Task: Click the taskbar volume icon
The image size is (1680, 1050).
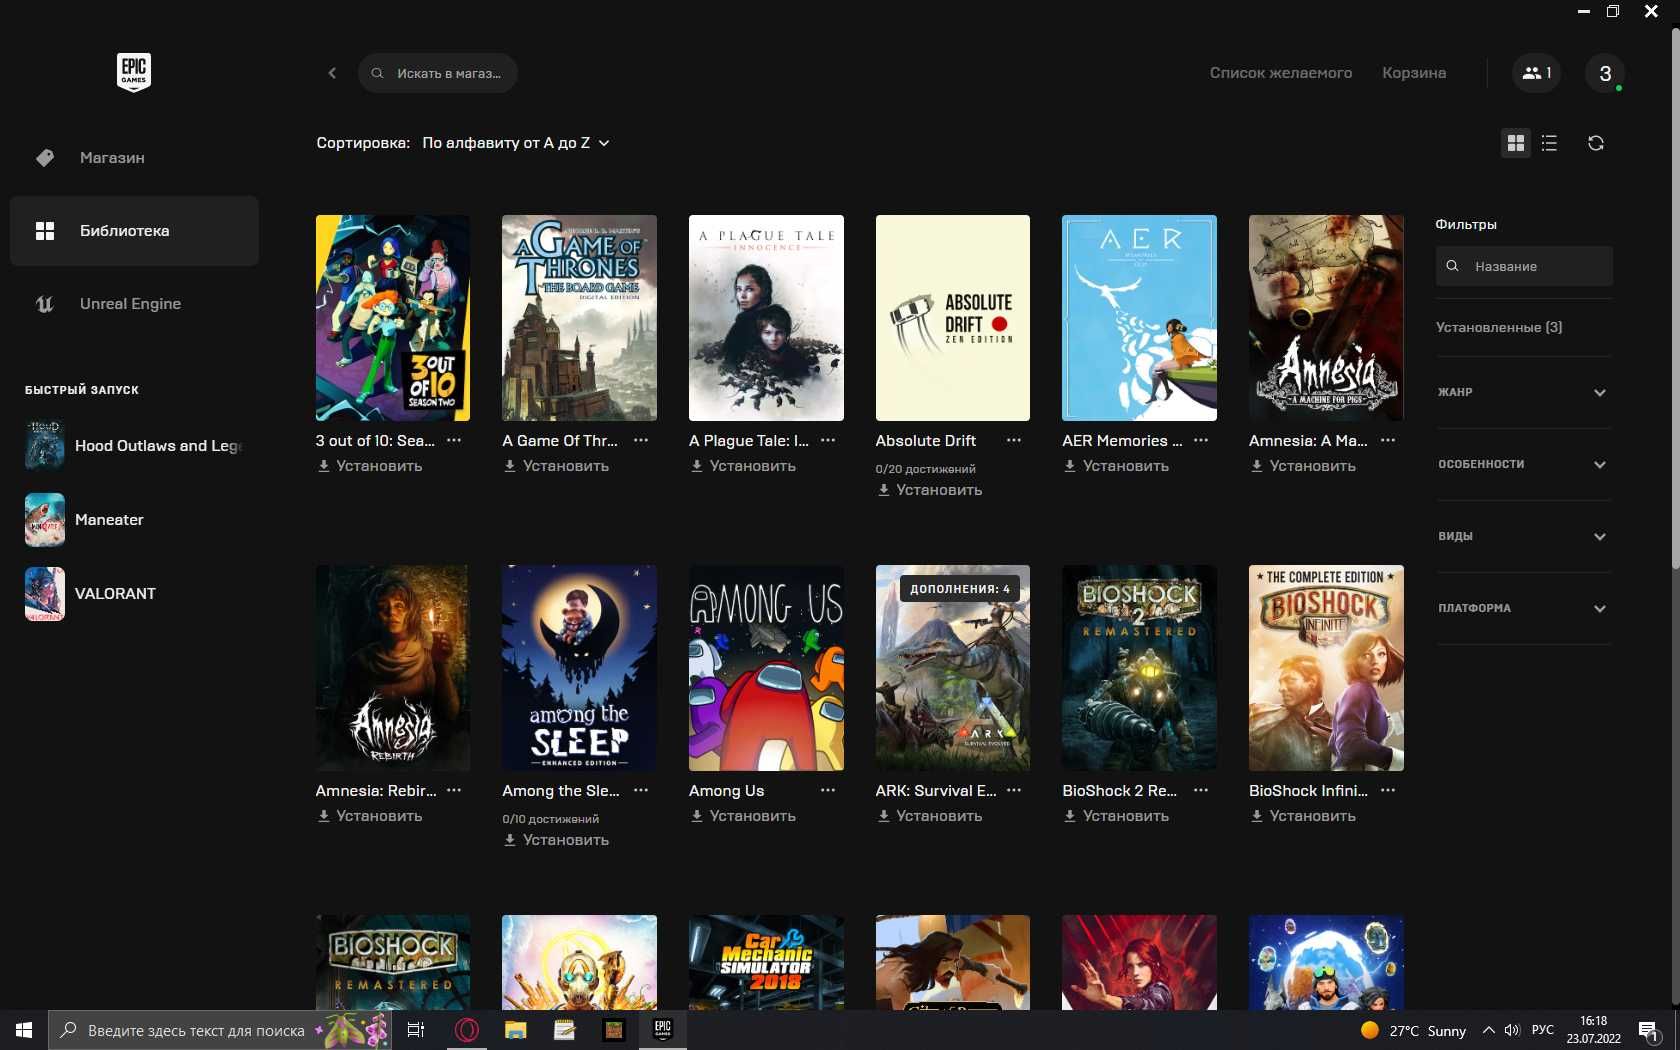Action: coord(1512,1030)
